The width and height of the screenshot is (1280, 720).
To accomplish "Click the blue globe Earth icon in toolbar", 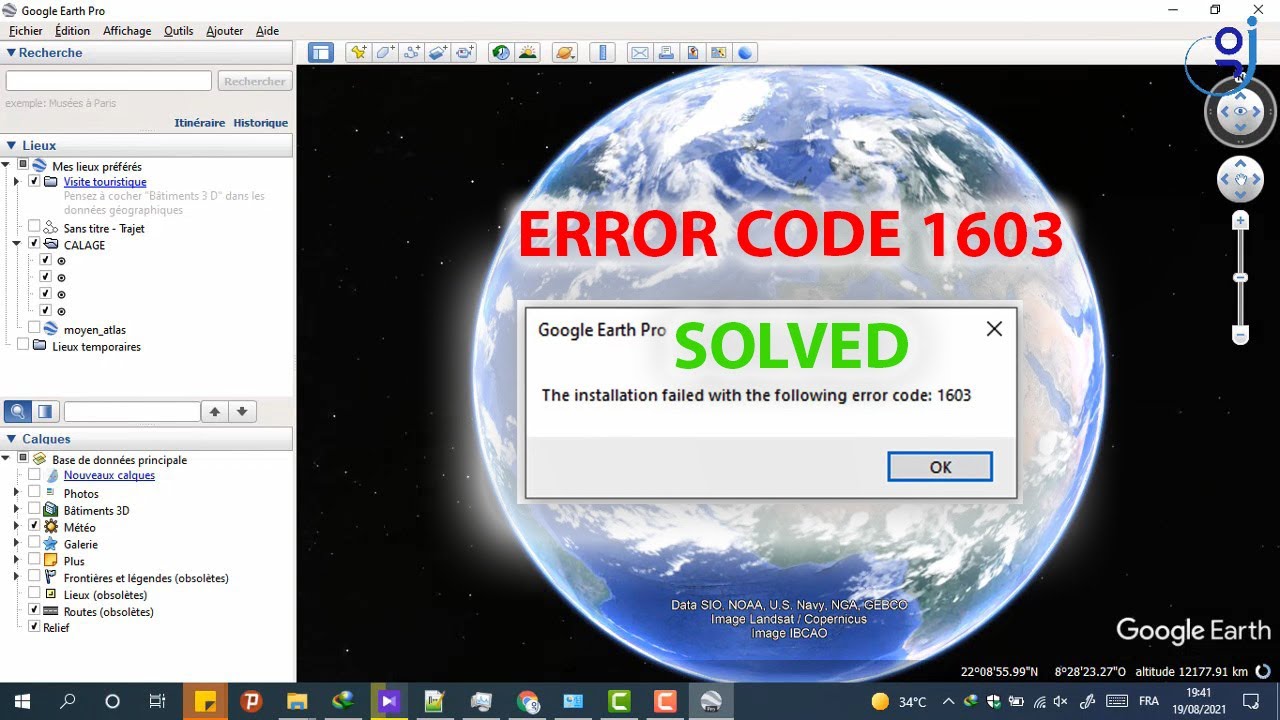I will [745, 53].
